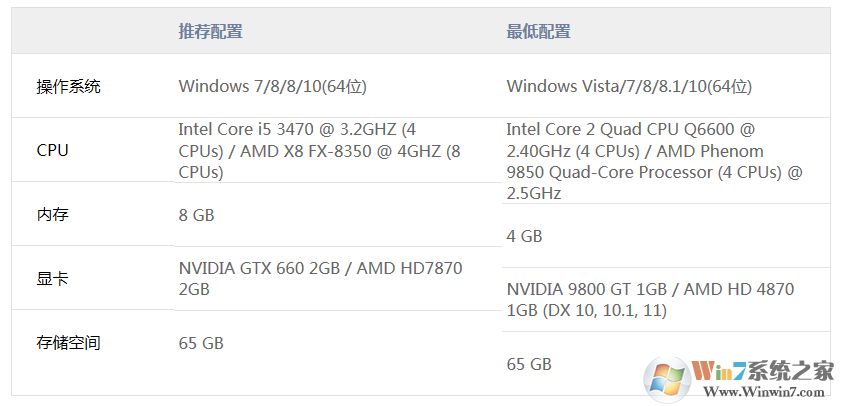Screen dimensions: 841x406
Task: Click the 4 GB memory value
Action: point(524,236)
